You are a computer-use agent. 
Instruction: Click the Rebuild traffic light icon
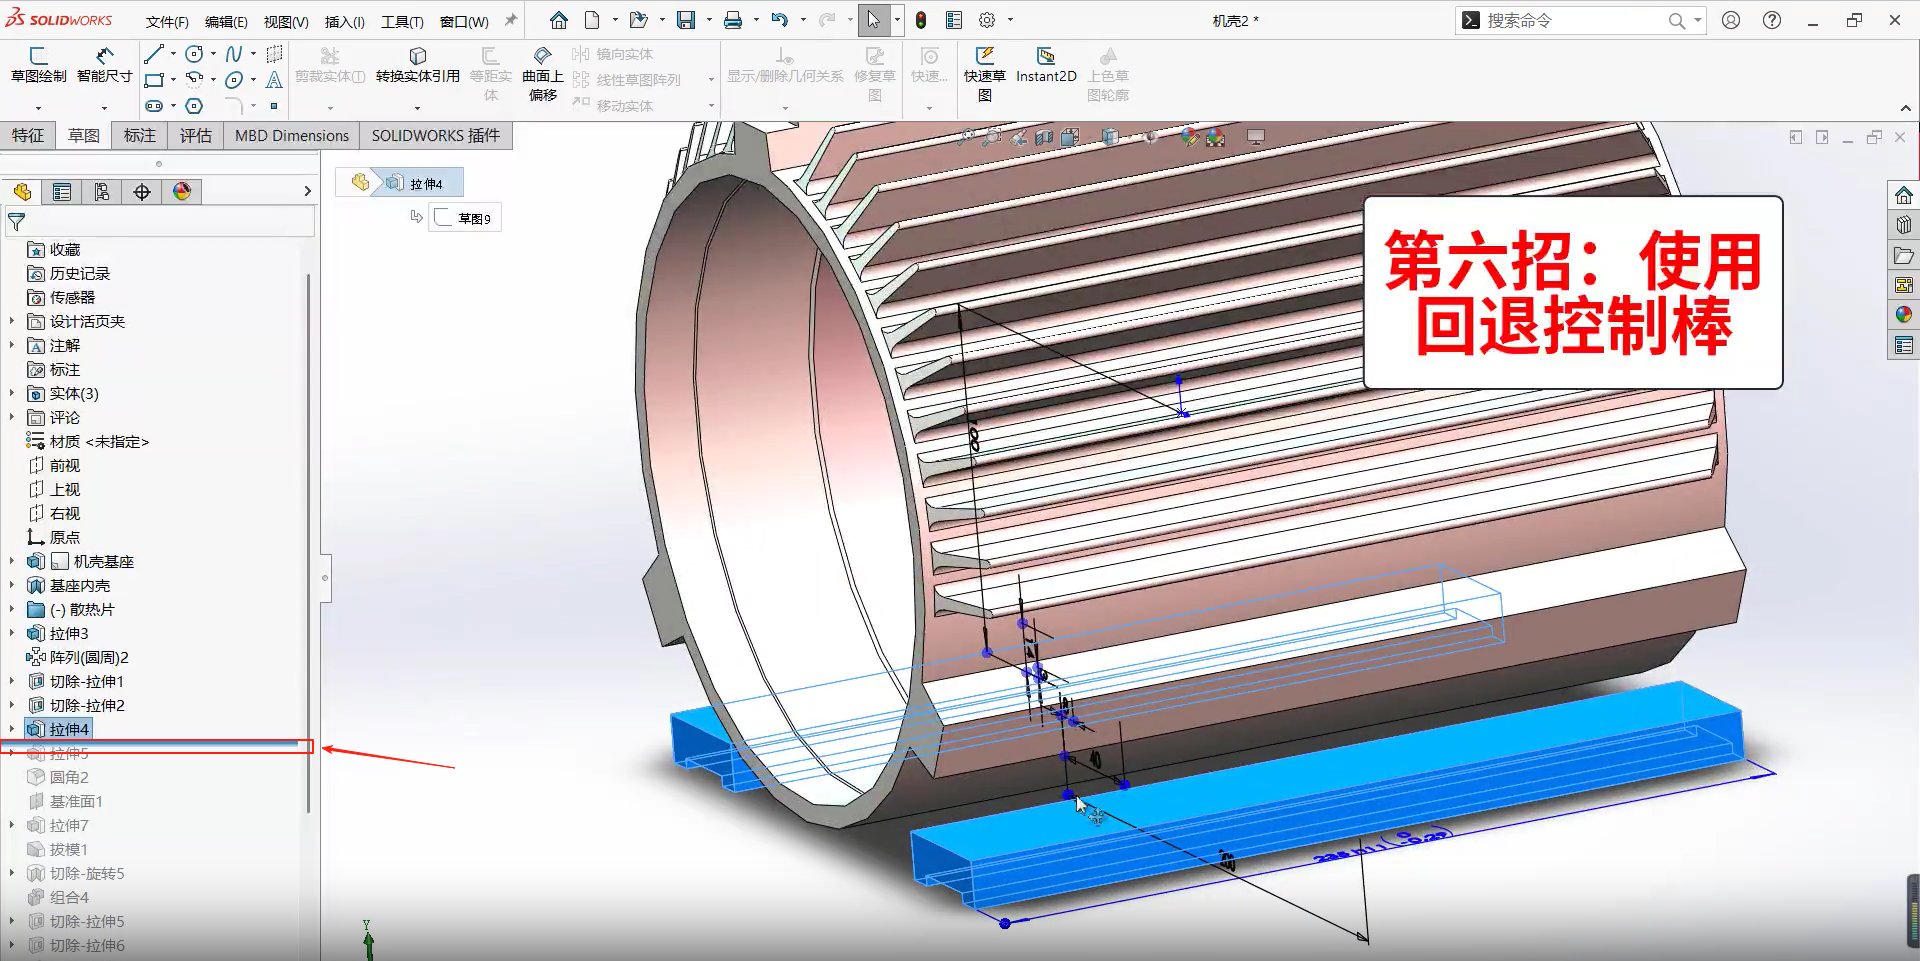click(921, 20)
